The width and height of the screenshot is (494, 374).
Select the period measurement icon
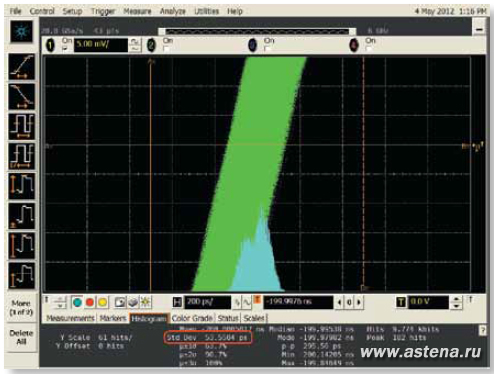point(22,126)
